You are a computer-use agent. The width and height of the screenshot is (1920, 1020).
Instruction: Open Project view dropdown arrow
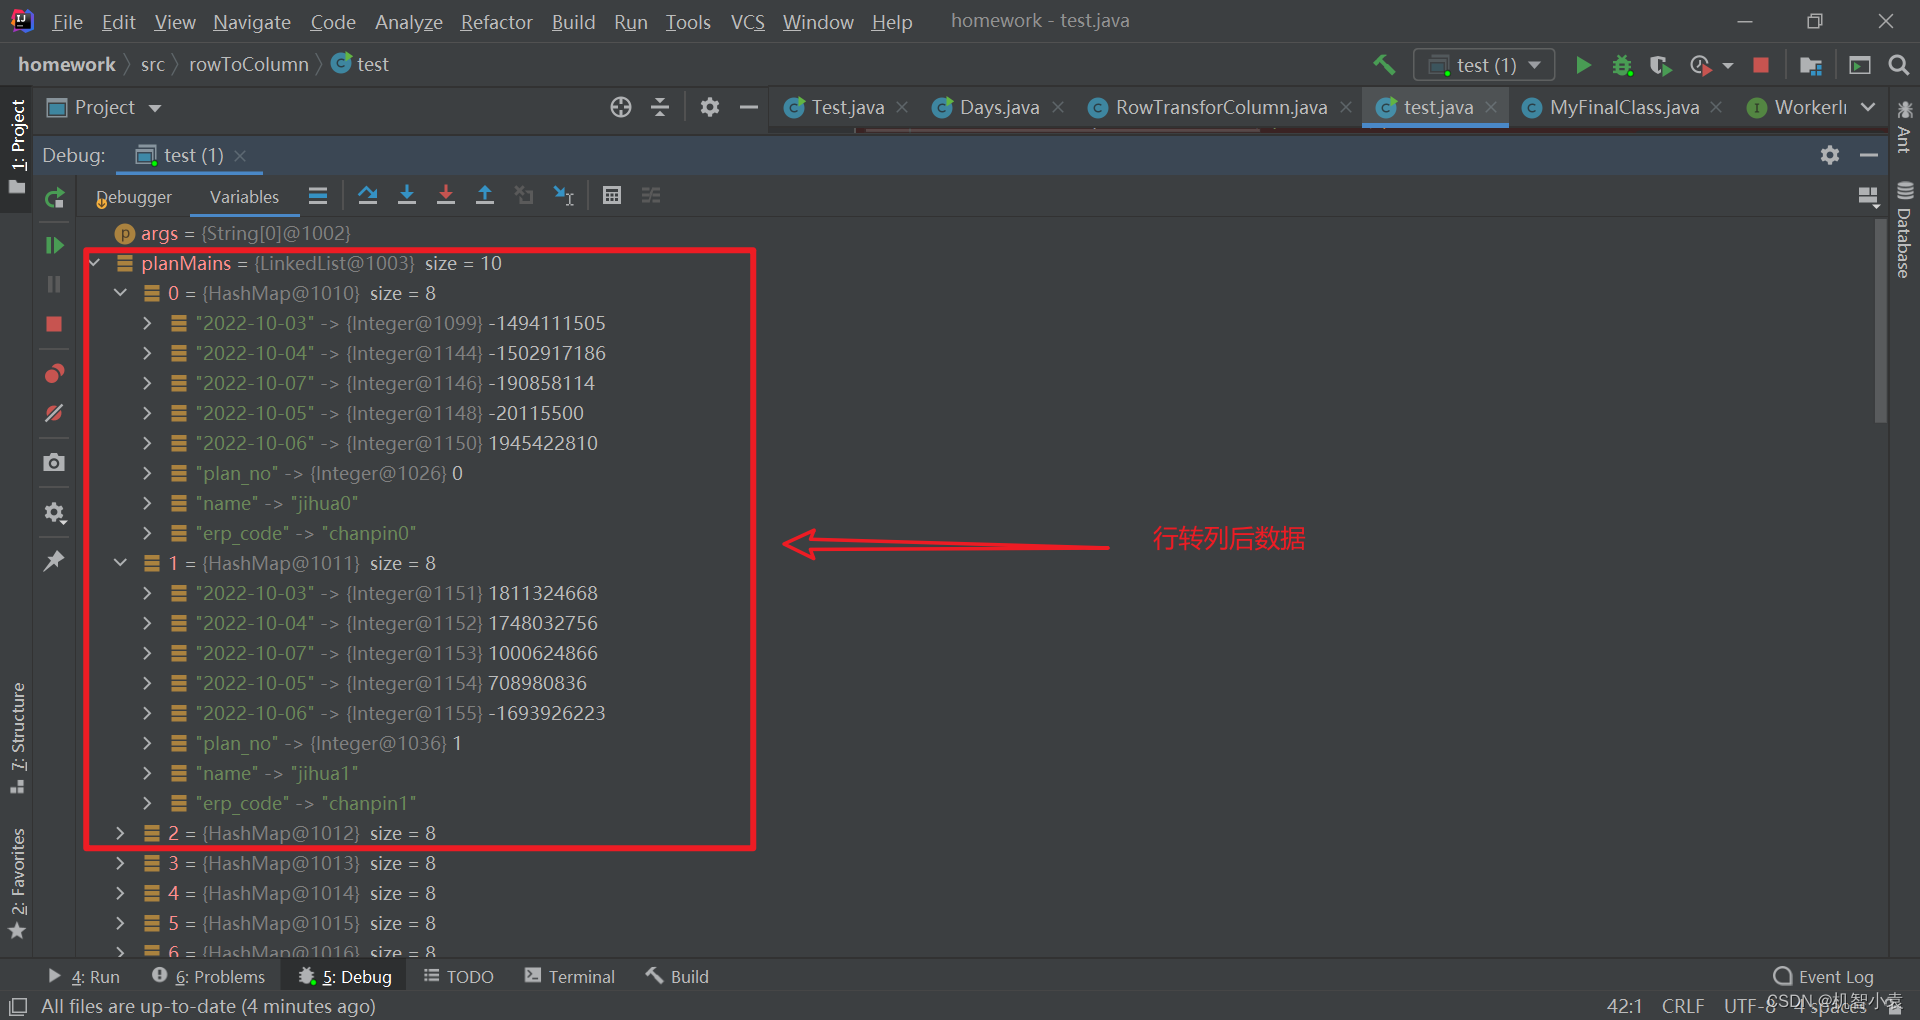(x=155, y=108)
